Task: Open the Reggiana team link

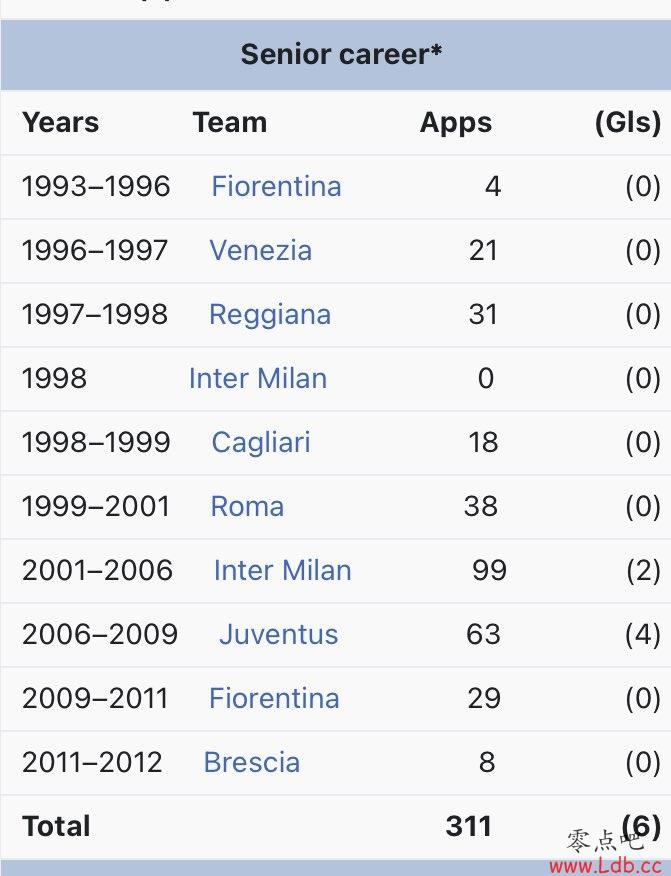Action: click(x=270, y=315)
